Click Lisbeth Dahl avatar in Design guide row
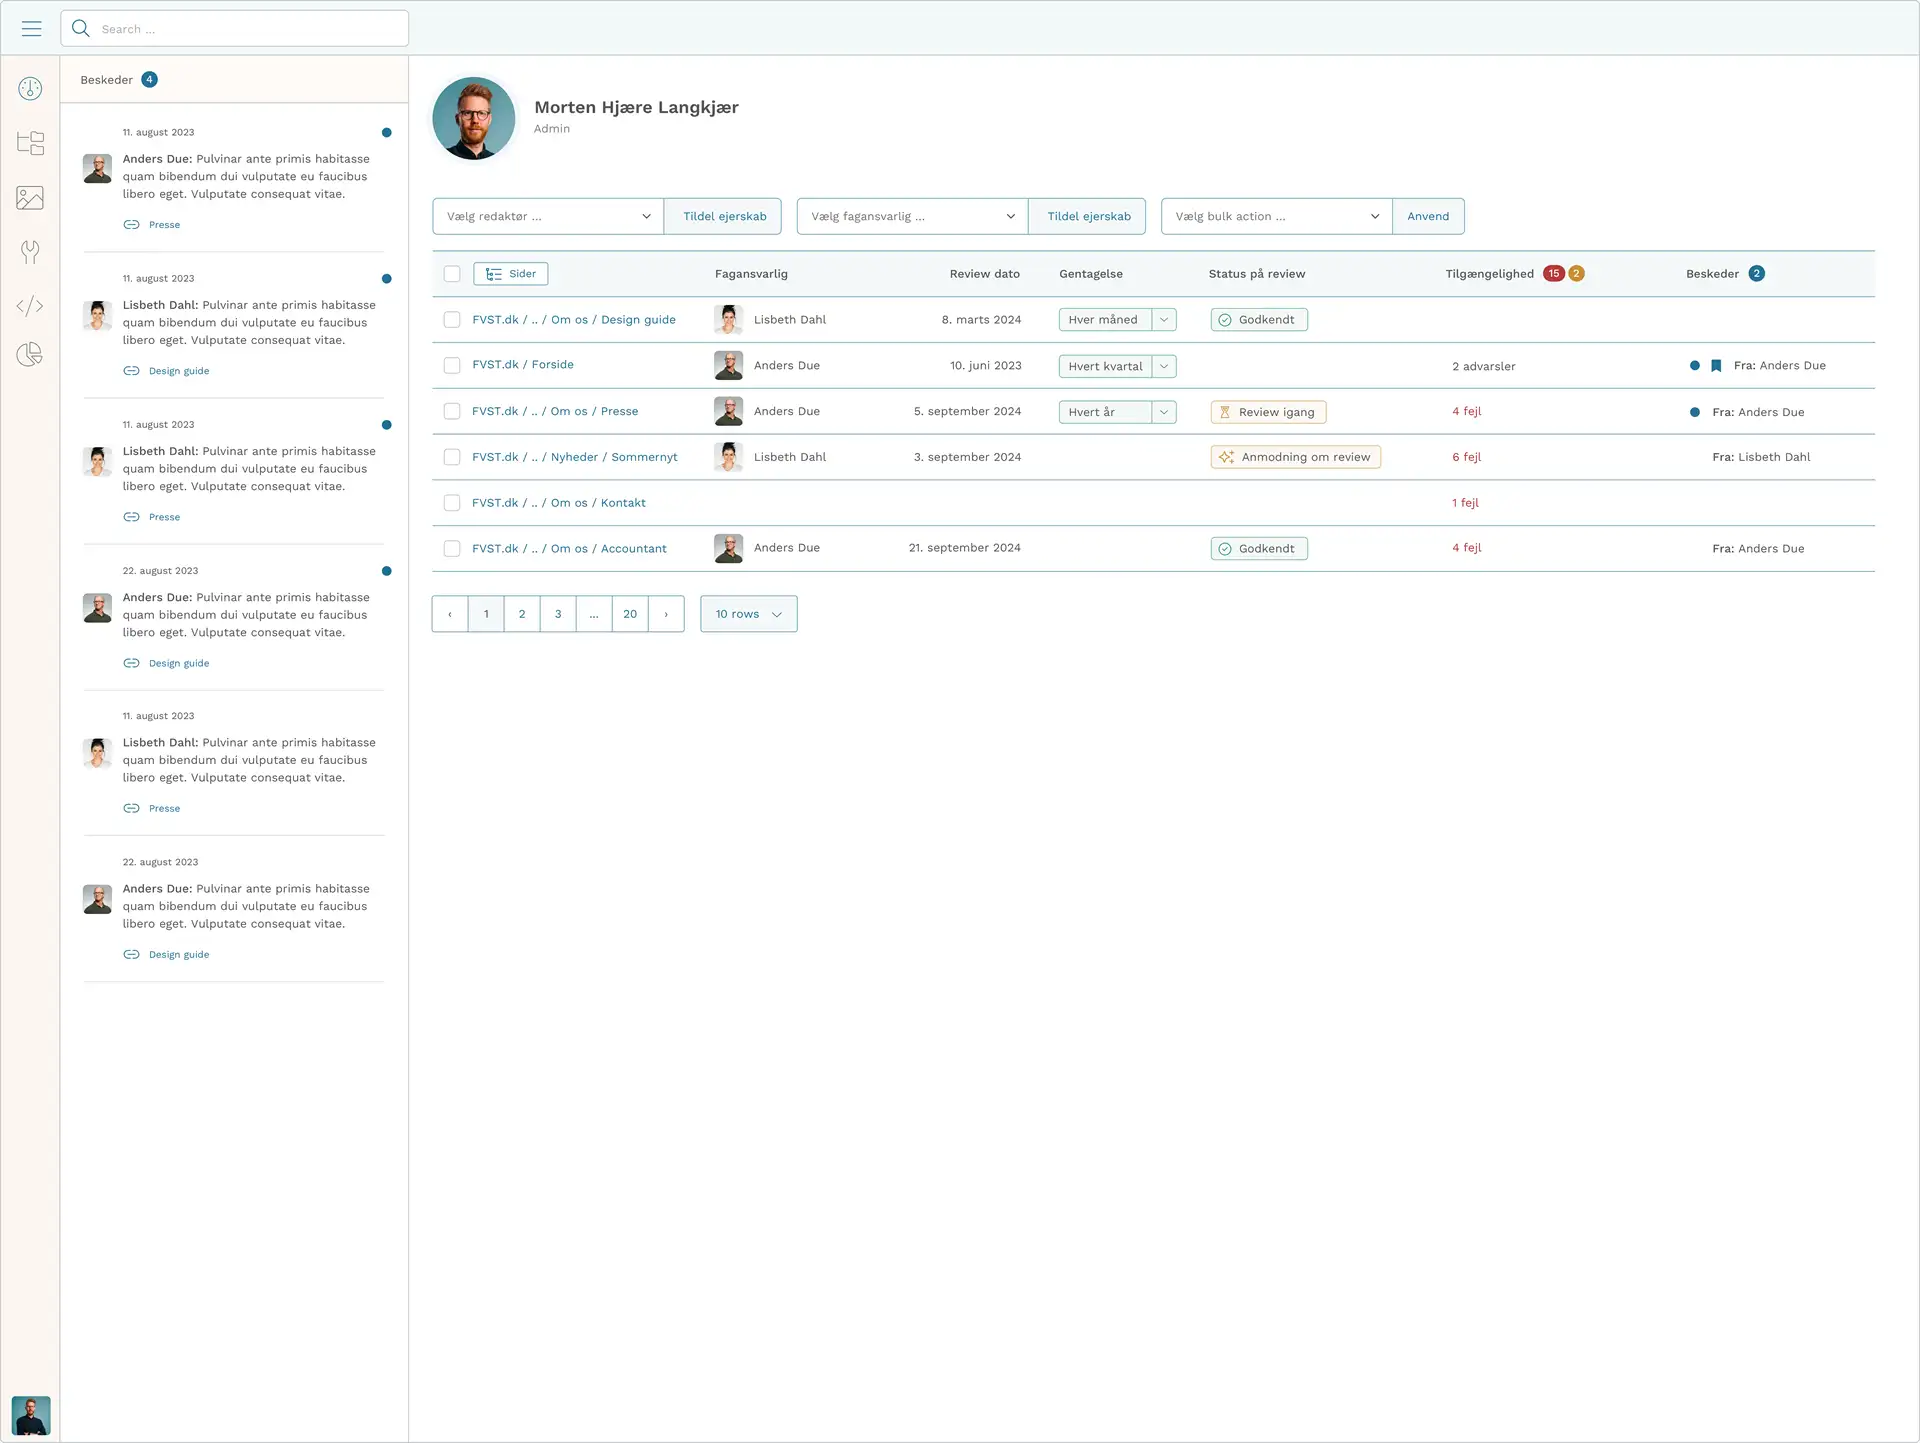 729,320
